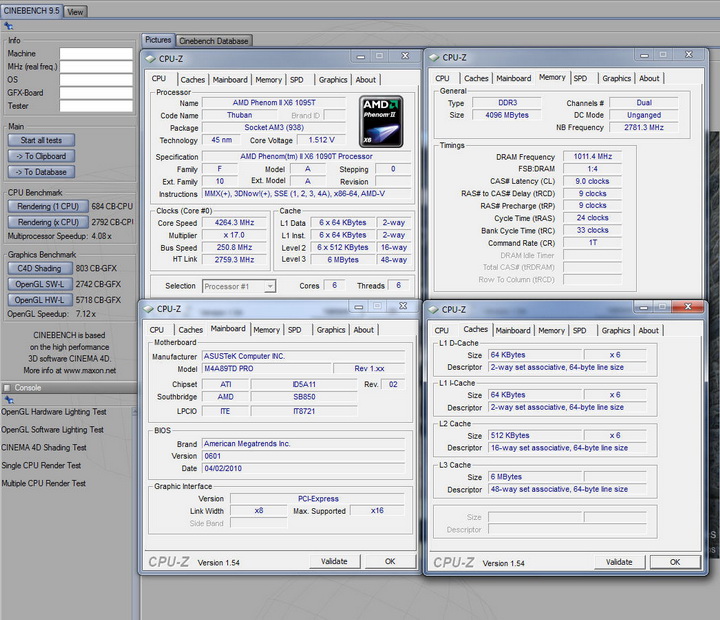Click the Socket AM3 (938) package field

tap(274, 128)
